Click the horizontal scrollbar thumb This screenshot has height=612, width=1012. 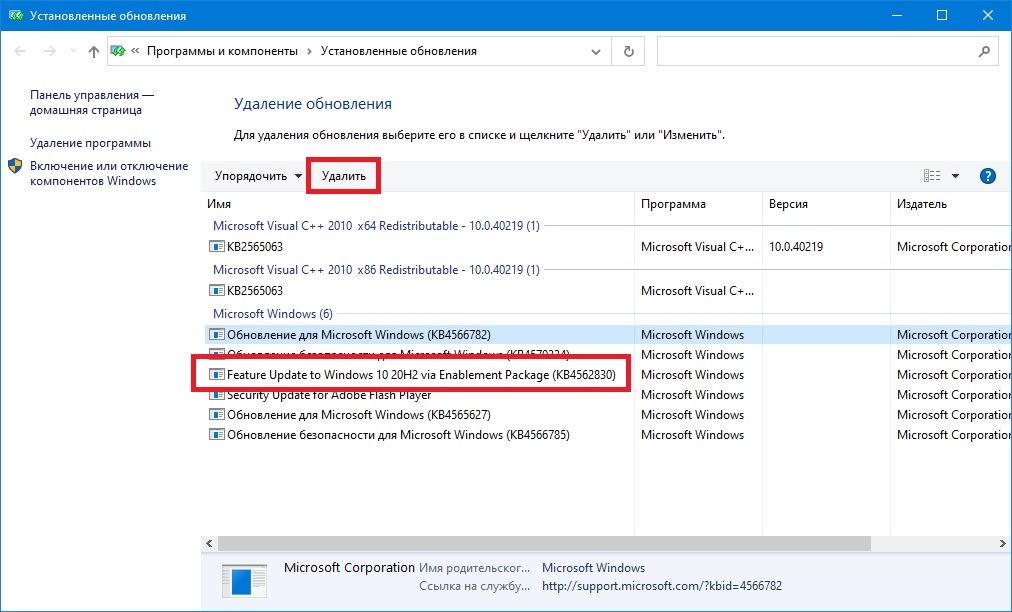pyautogui.click(x=544, y=544)
